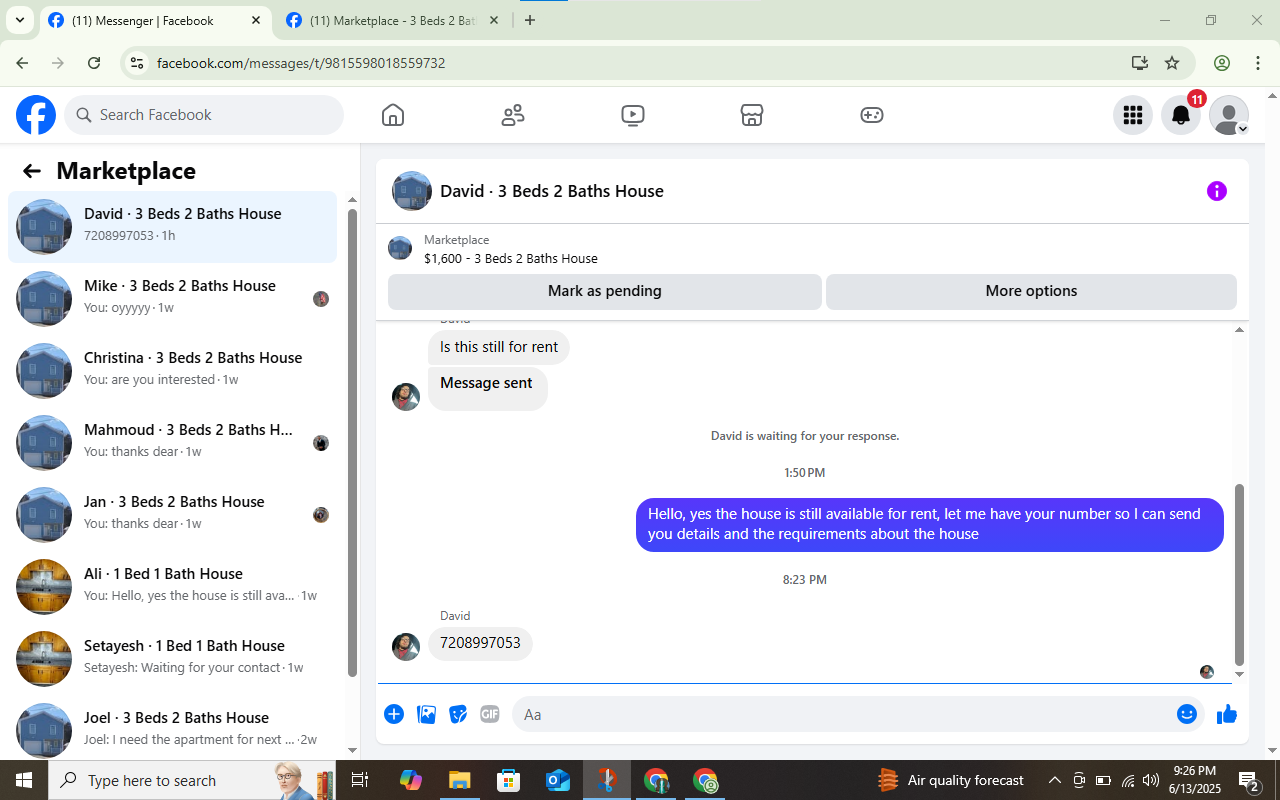Viewport: 1280px width, 800px height.
Task: Open Mahmoud conversation in list
Action: pyautogui.click(x=173, y=443)
